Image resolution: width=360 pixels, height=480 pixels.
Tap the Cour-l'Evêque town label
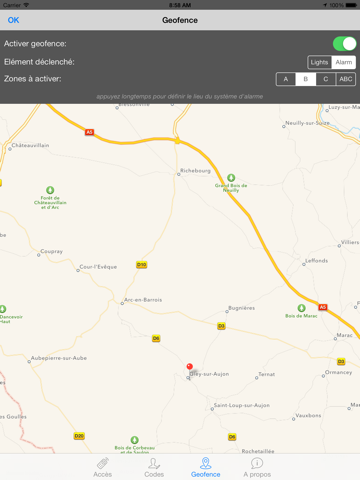[98, 267]
